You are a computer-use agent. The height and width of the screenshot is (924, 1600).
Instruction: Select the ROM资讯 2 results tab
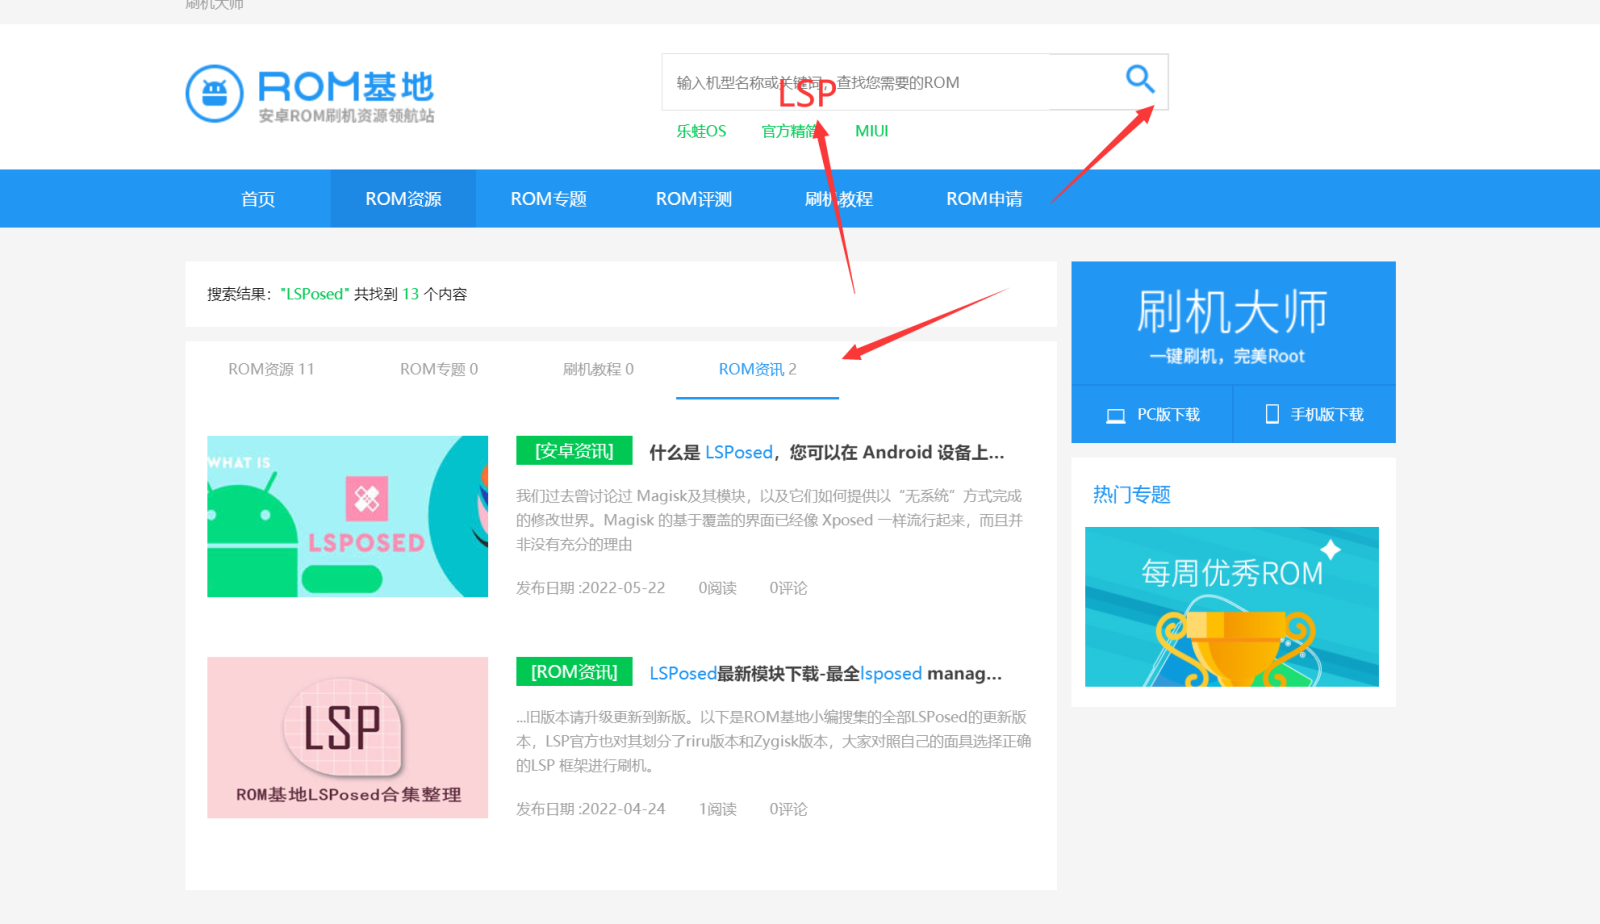coord(757,369)
